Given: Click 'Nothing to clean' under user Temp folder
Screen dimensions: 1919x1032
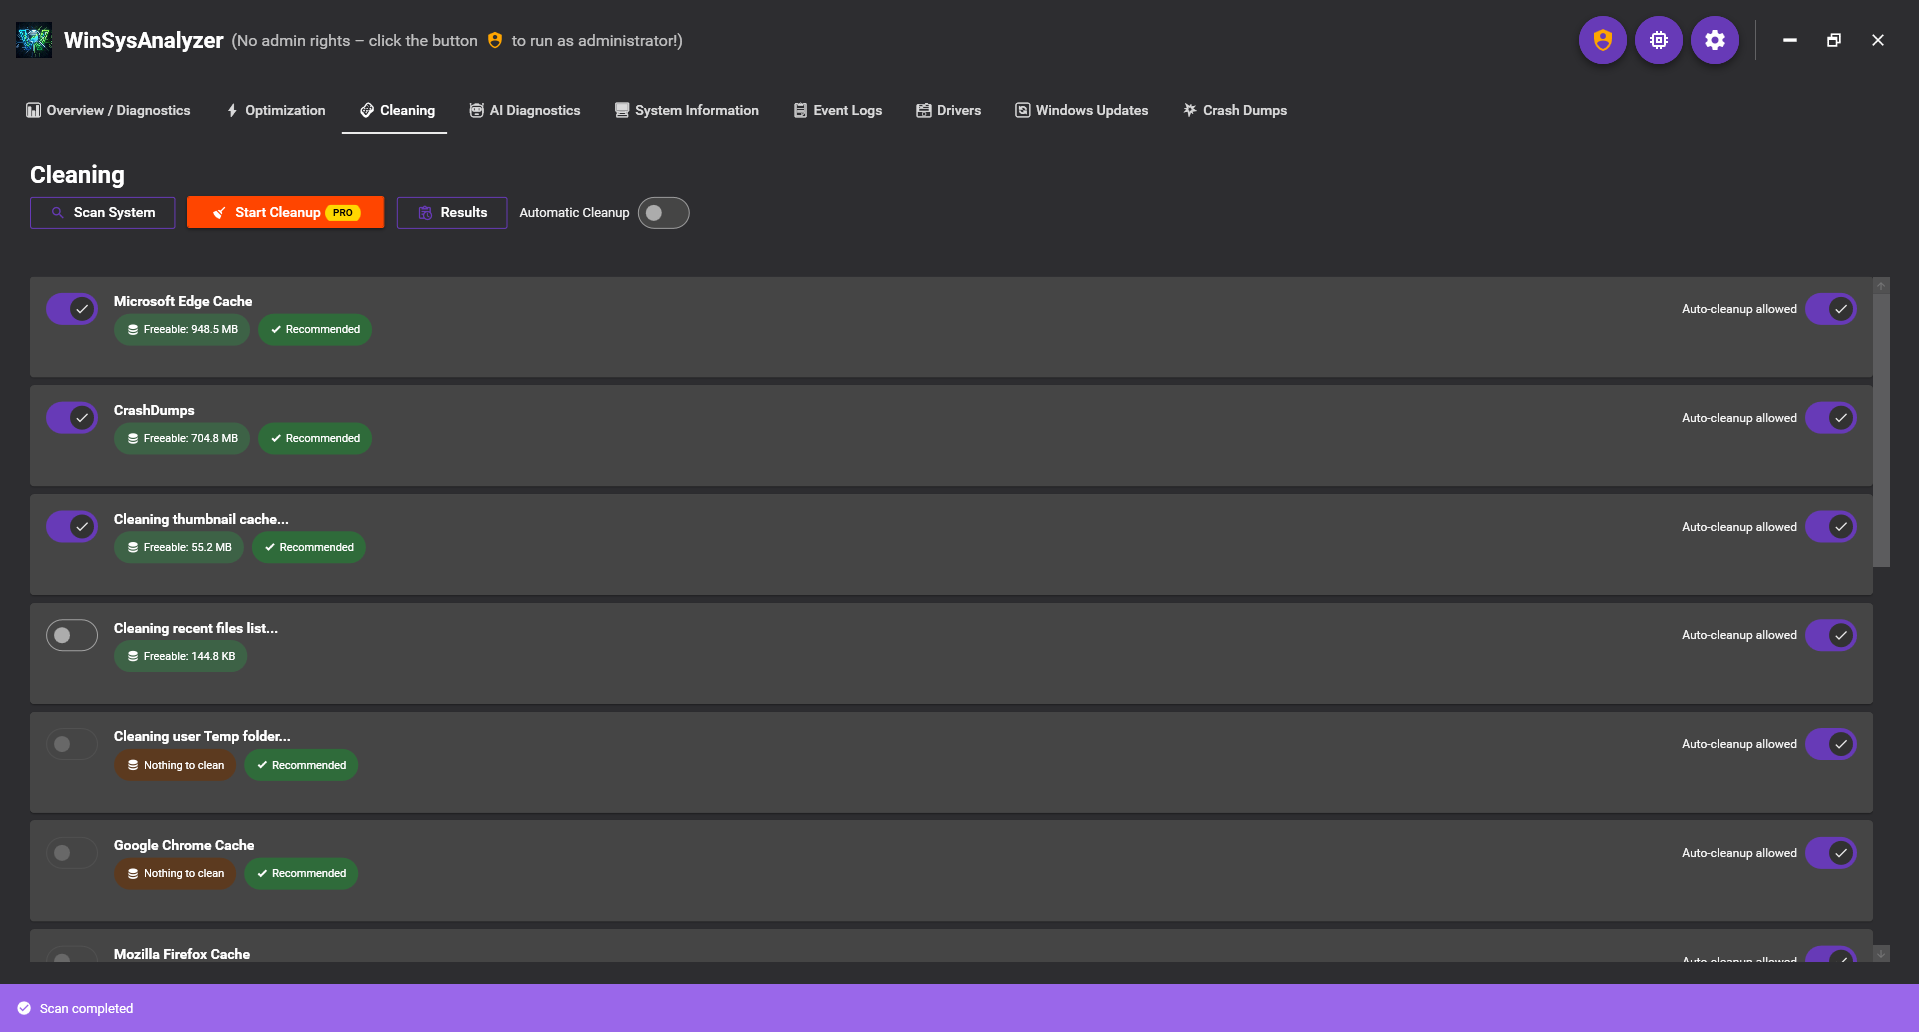Looking at the screenshot, I should pos(175,765).
